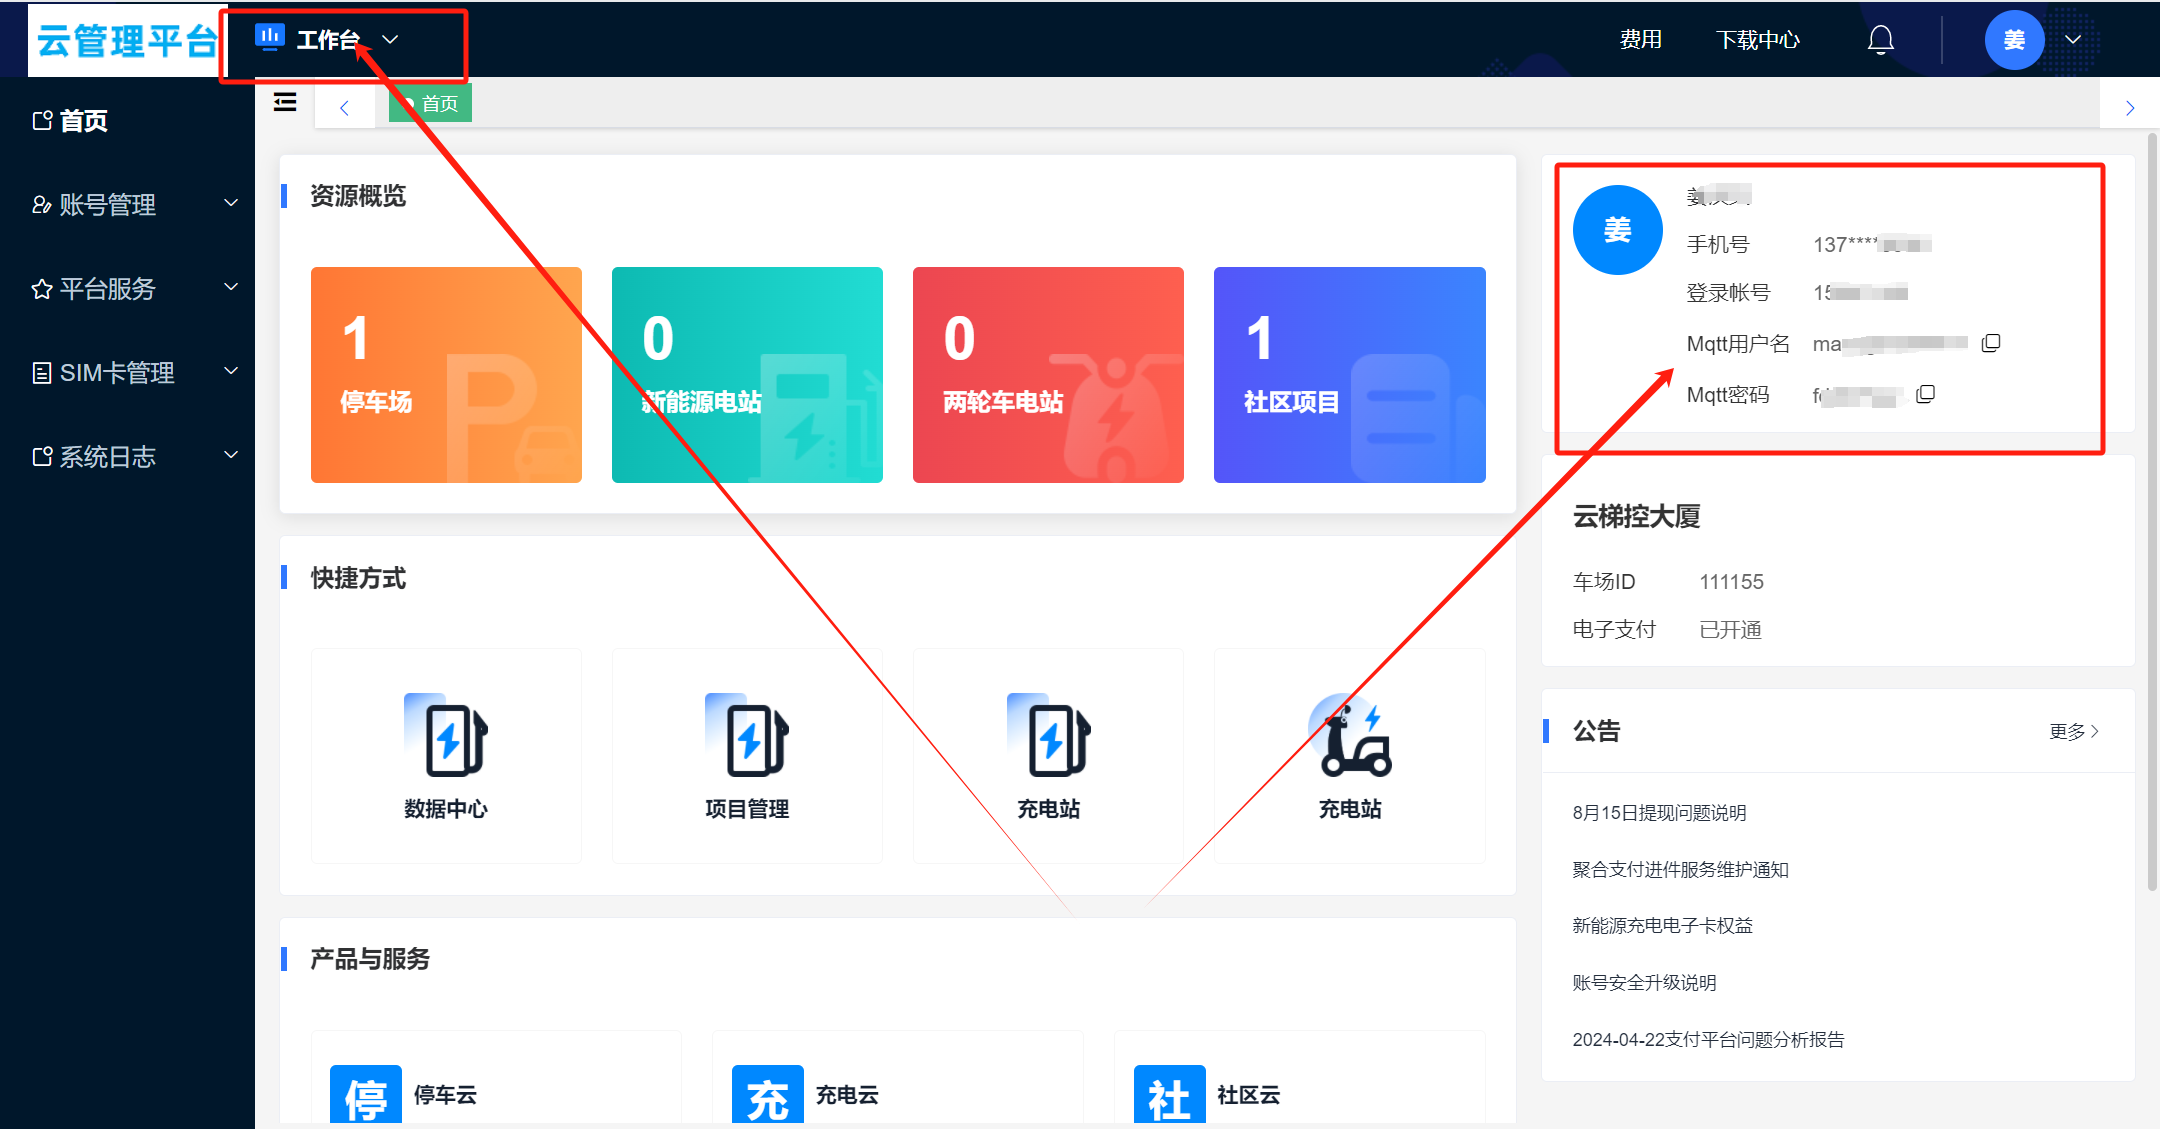Open the scooter 充电站 shortcut
The image size is (2160, 1129).
(x=1350, y=738)
